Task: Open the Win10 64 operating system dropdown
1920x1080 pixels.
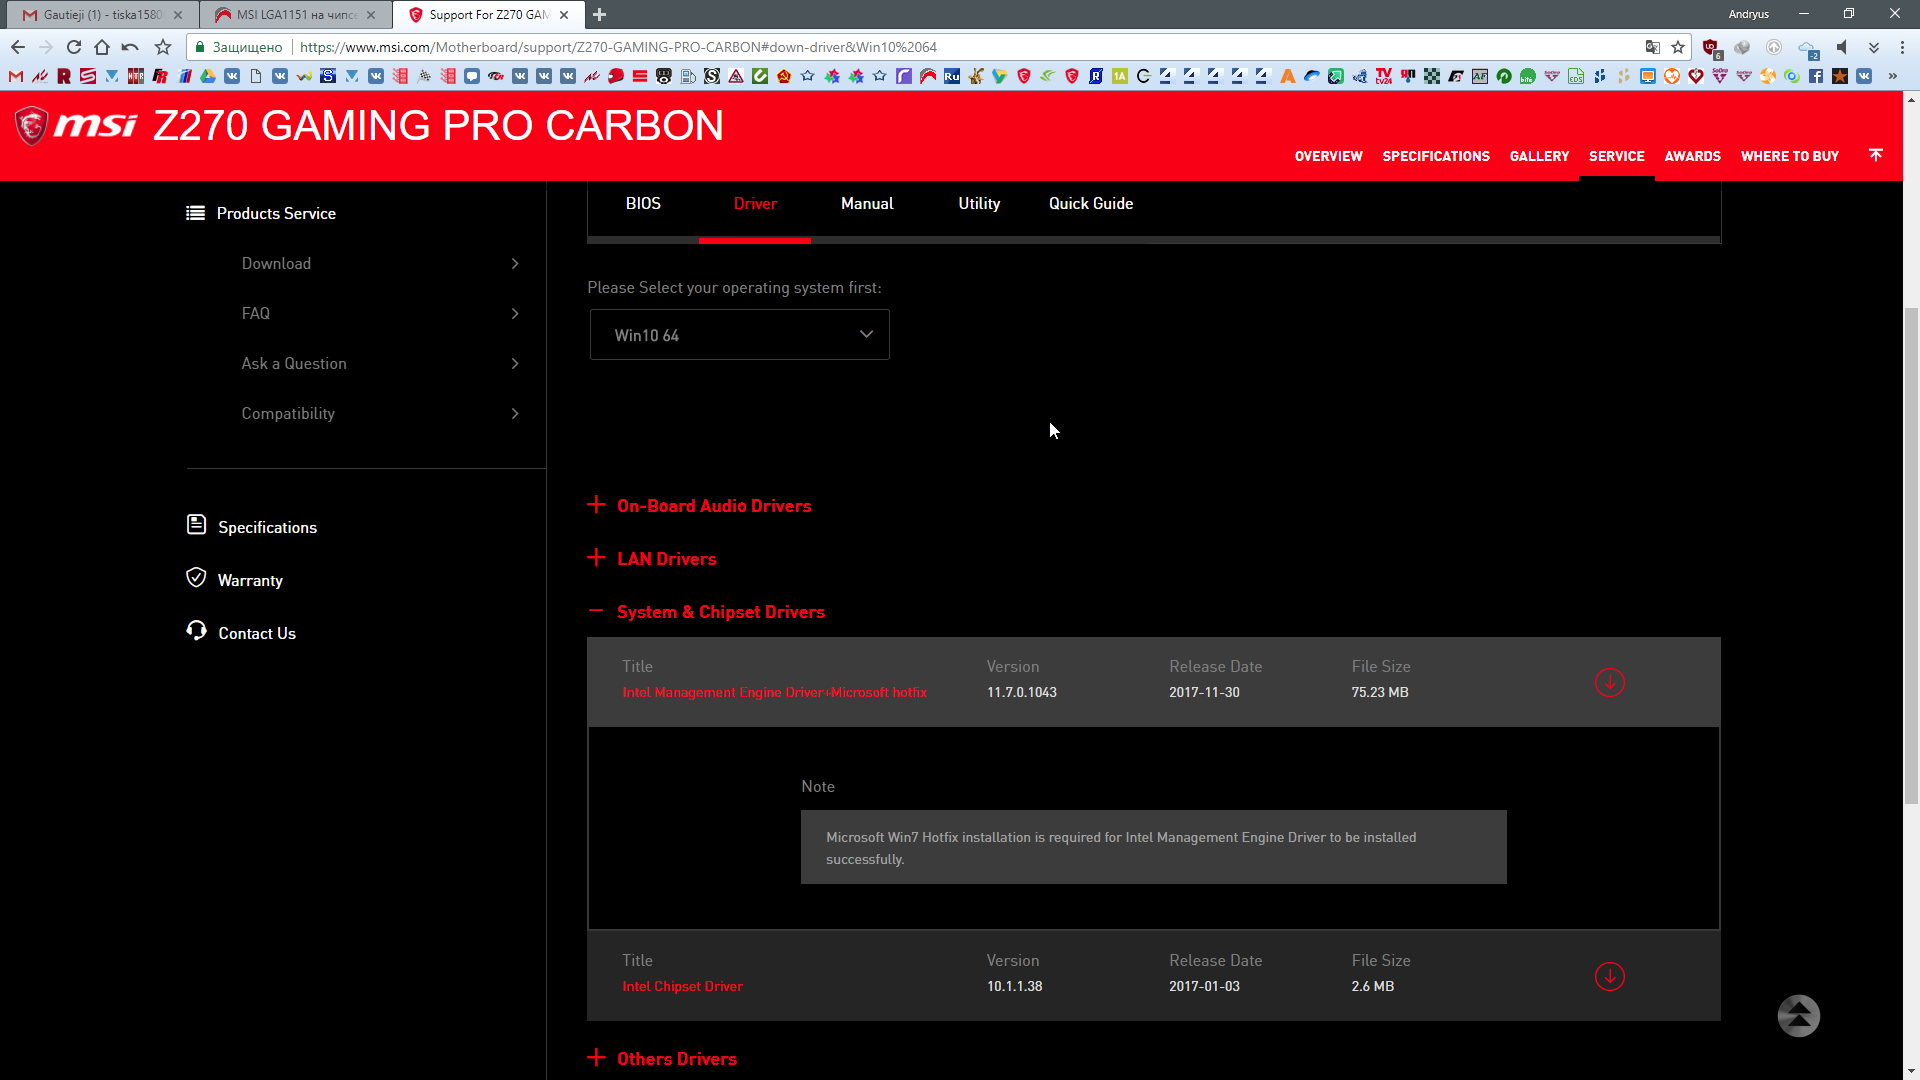Action: 739,335
